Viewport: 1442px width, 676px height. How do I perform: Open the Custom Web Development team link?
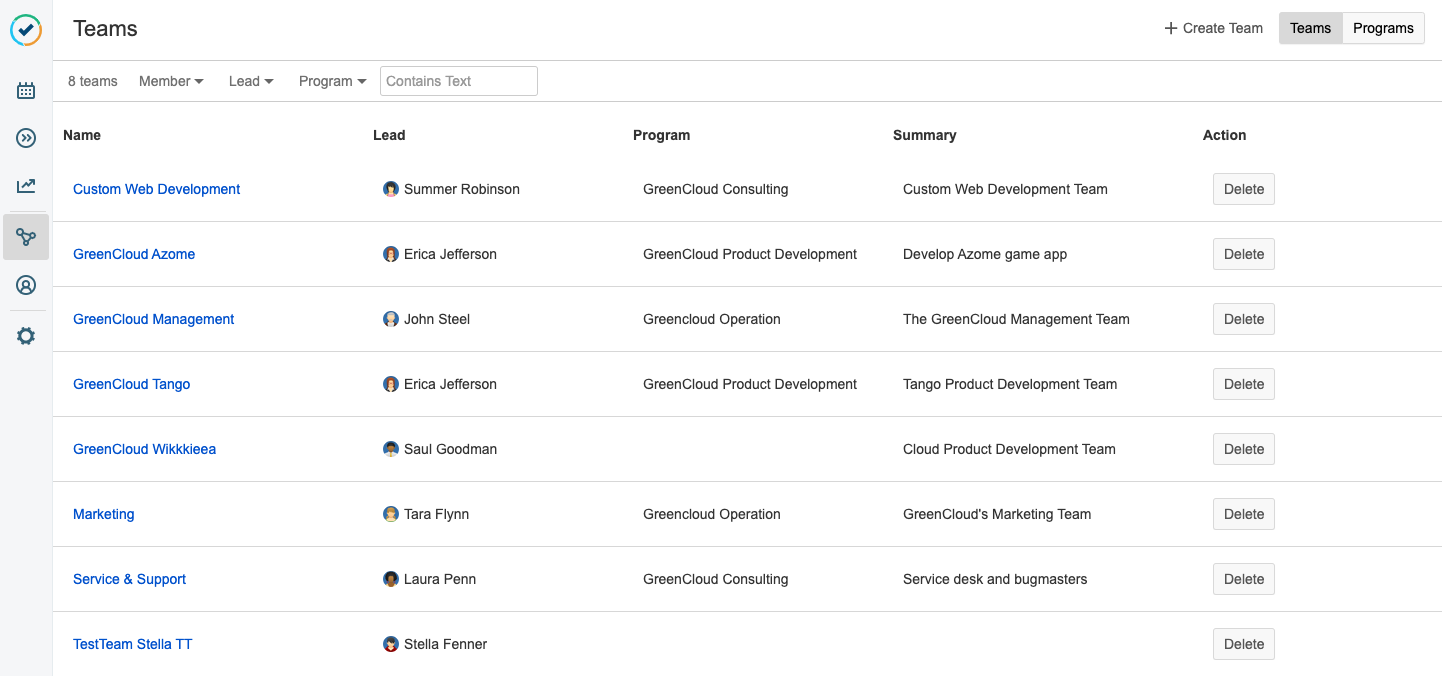(157, 189)
